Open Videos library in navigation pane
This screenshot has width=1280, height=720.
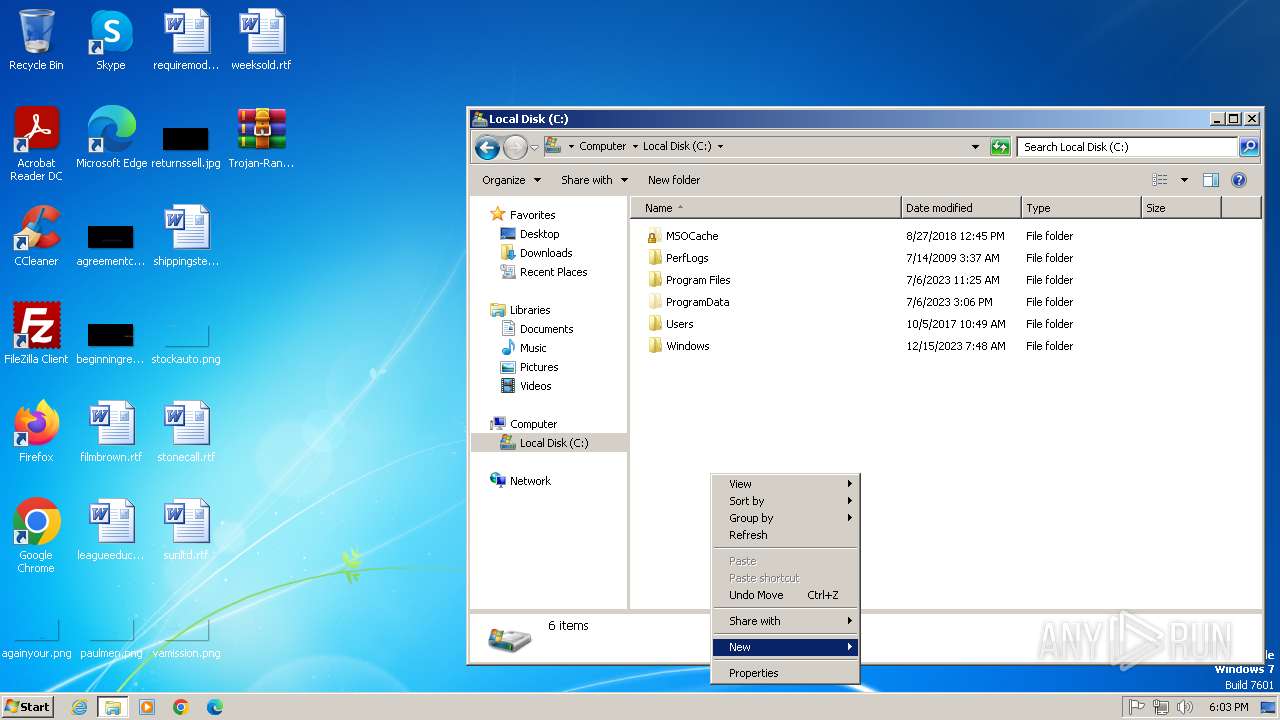526,386
